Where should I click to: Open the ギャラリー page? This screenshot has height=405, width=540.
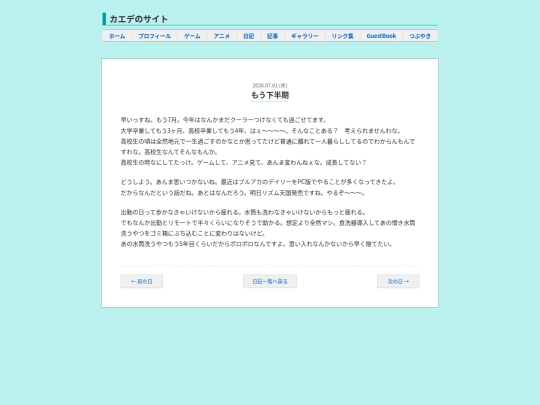click(x=304, y=36)
